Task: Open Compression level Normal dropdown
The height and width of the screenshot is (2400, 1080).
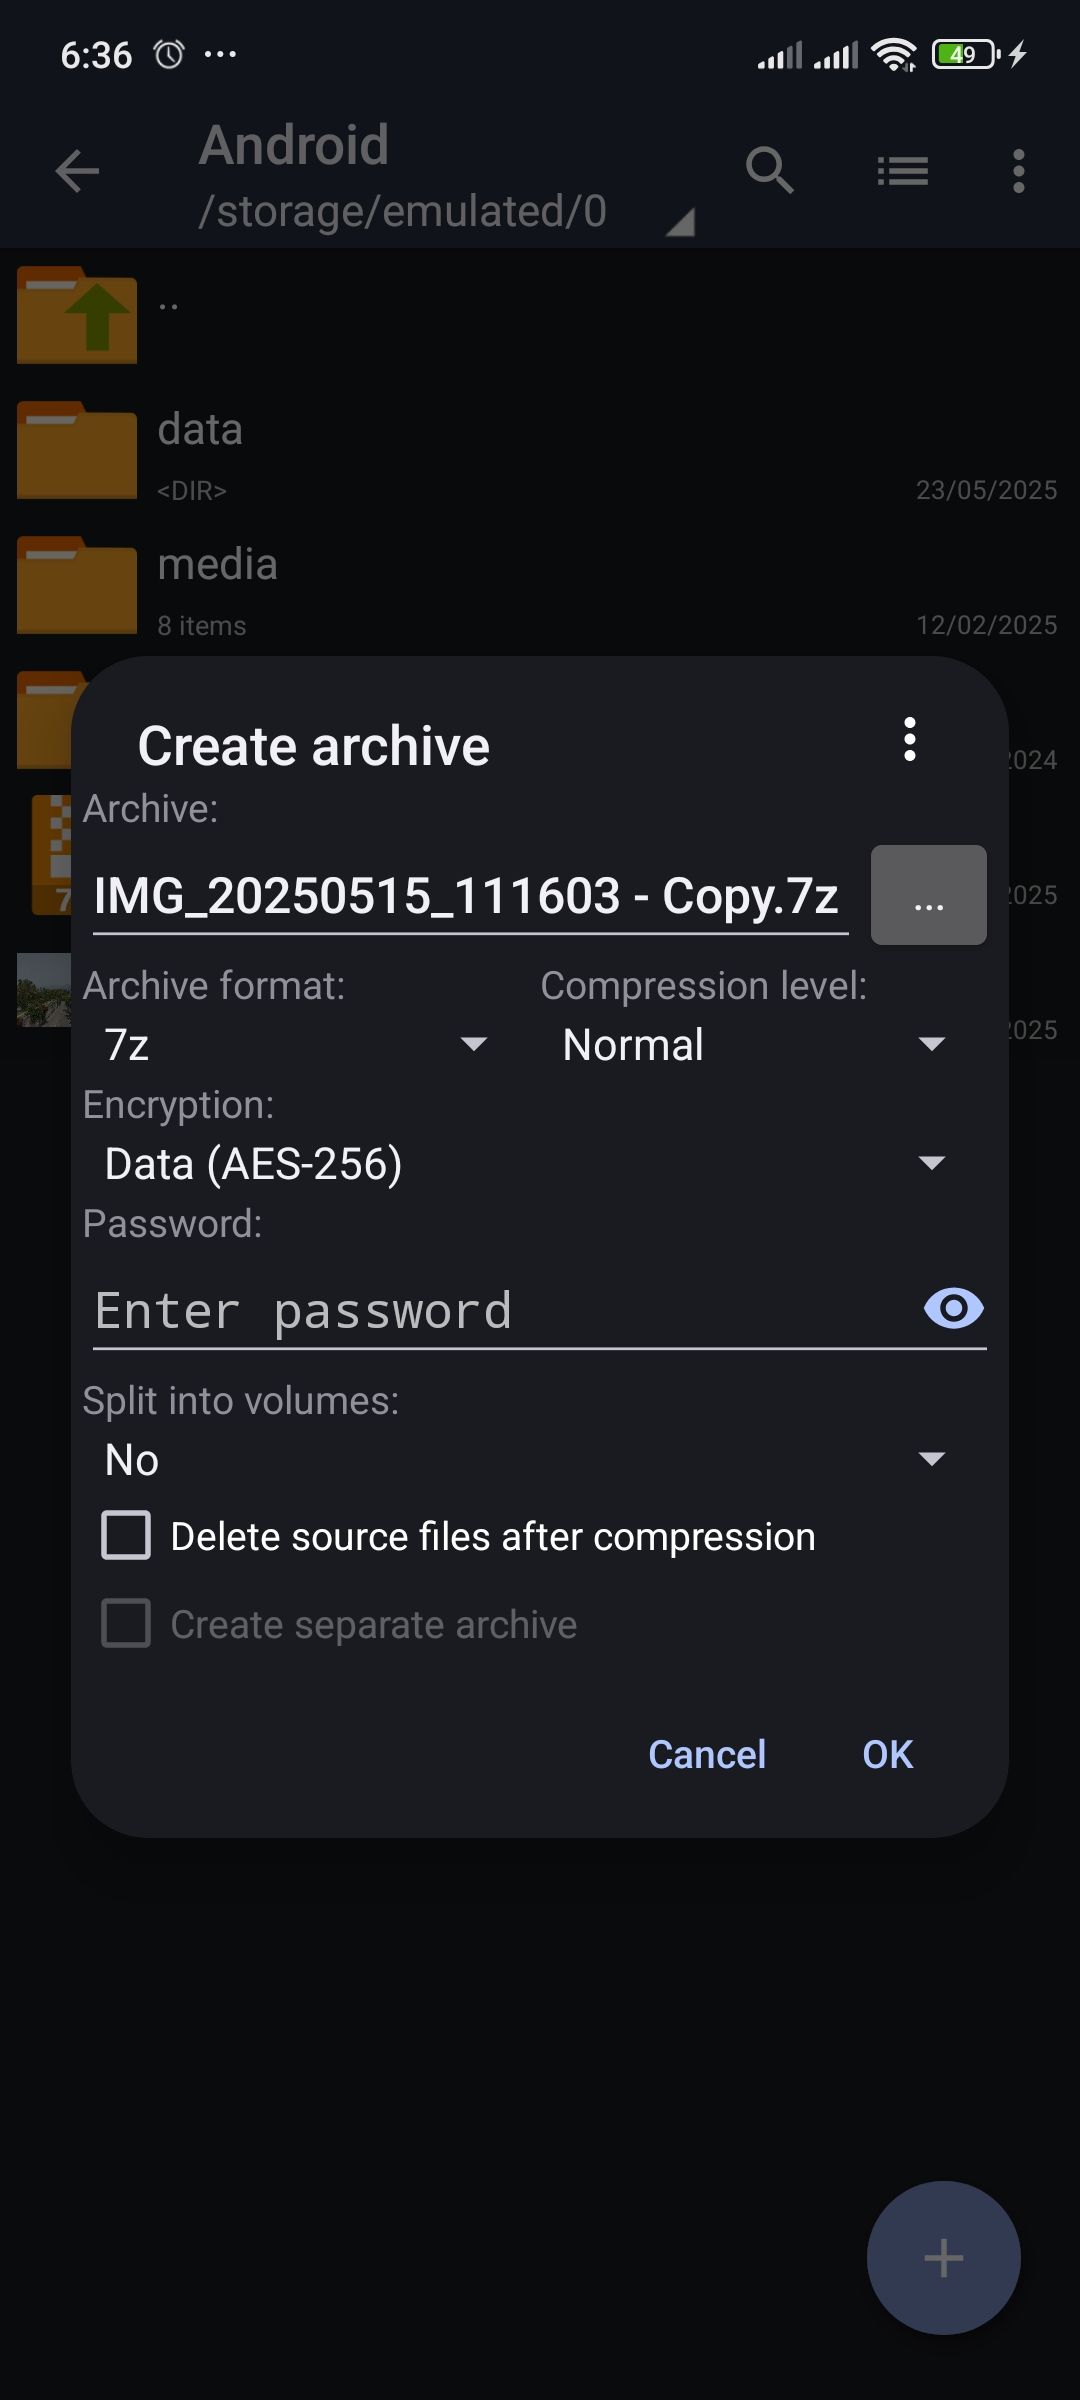Action: pos(754,1045)
